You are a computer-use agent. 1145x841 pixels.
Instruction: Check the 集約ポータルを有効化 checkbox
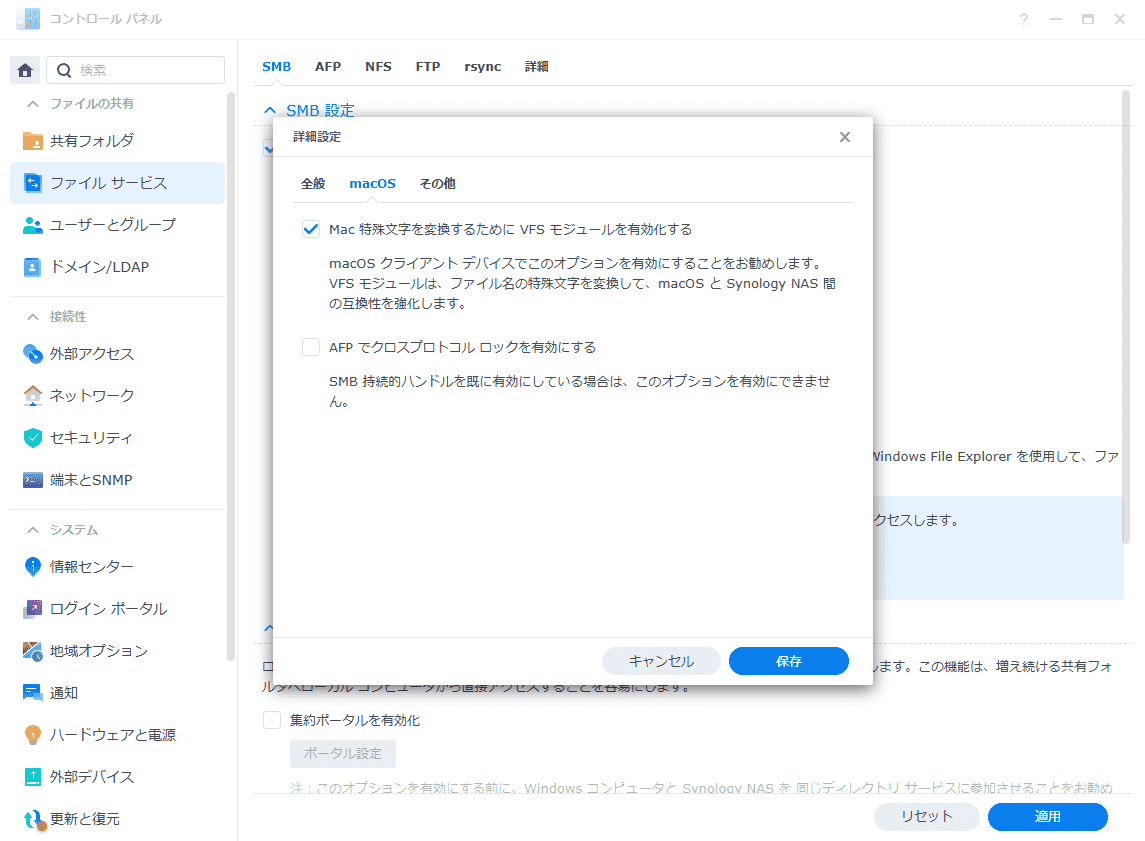272,721
